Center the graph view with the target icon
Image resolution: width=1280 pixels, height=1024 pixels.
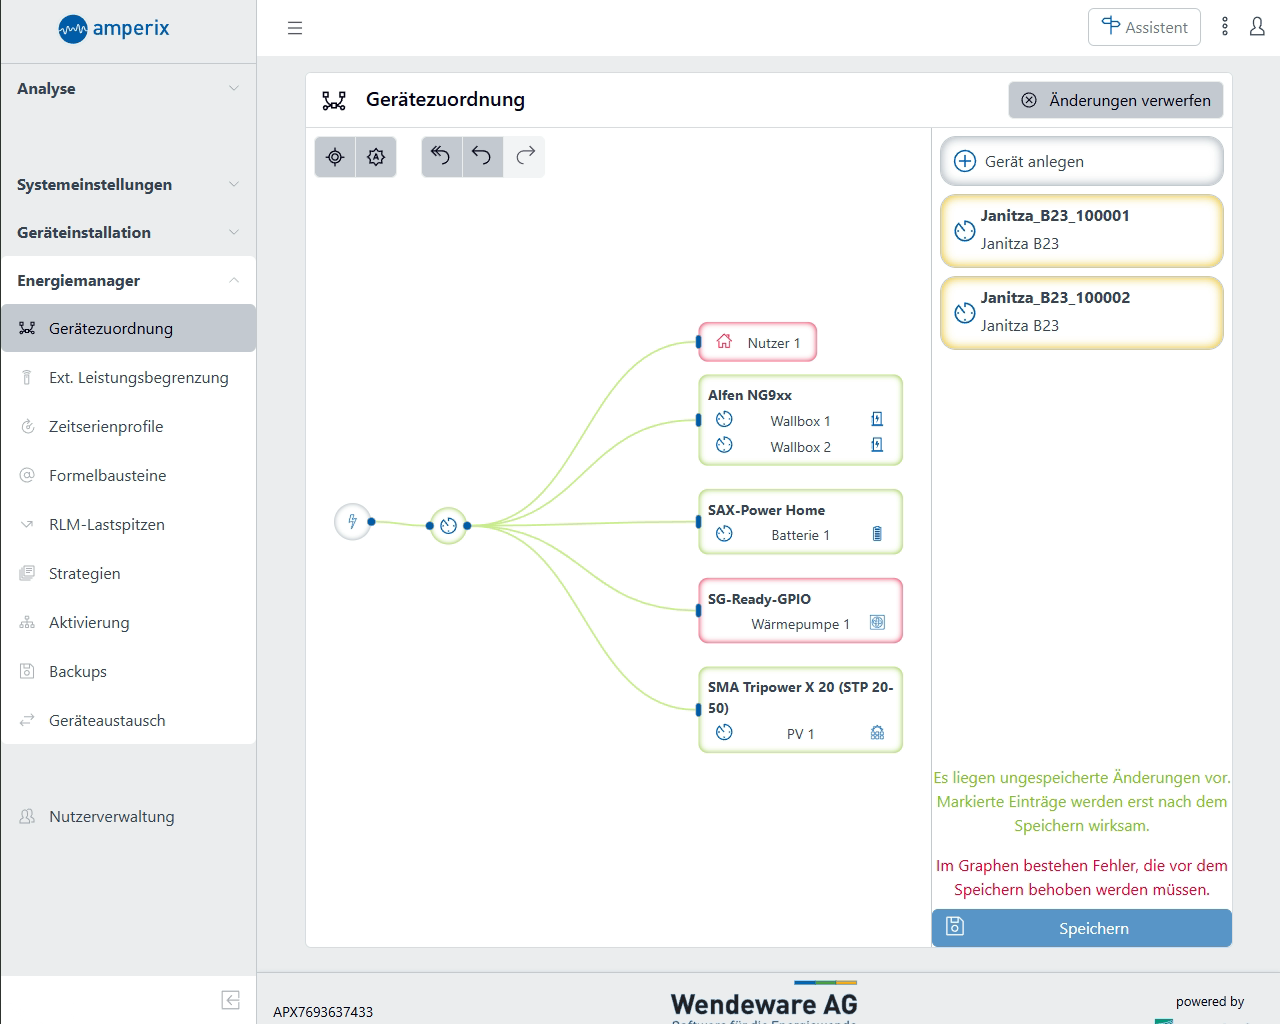point(335,157)
